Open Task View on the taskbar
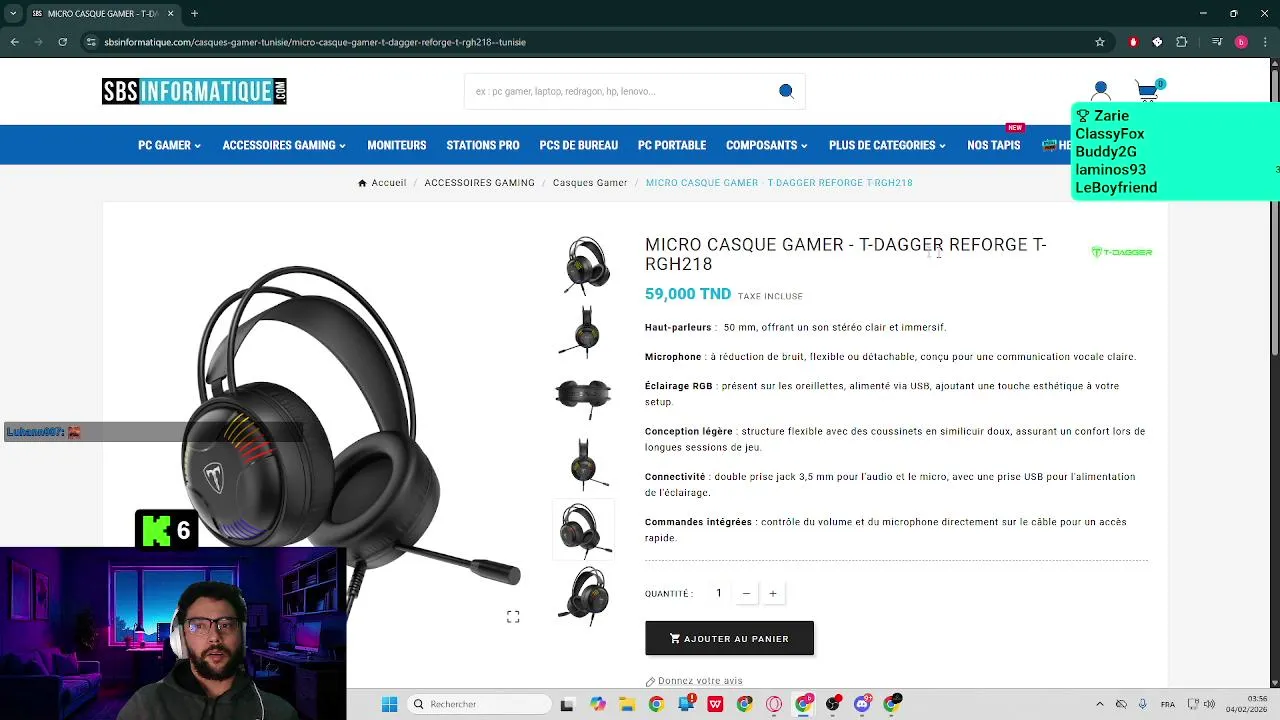Viewport: 1280px width, 720px height. point(567,704)
